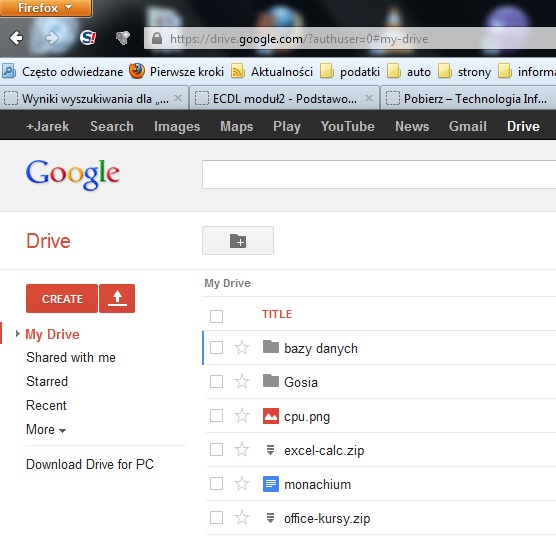The height and width of the screenshot is (537, 556).
Task: Click the cpu.png image file icon
Action: point(271,416)
